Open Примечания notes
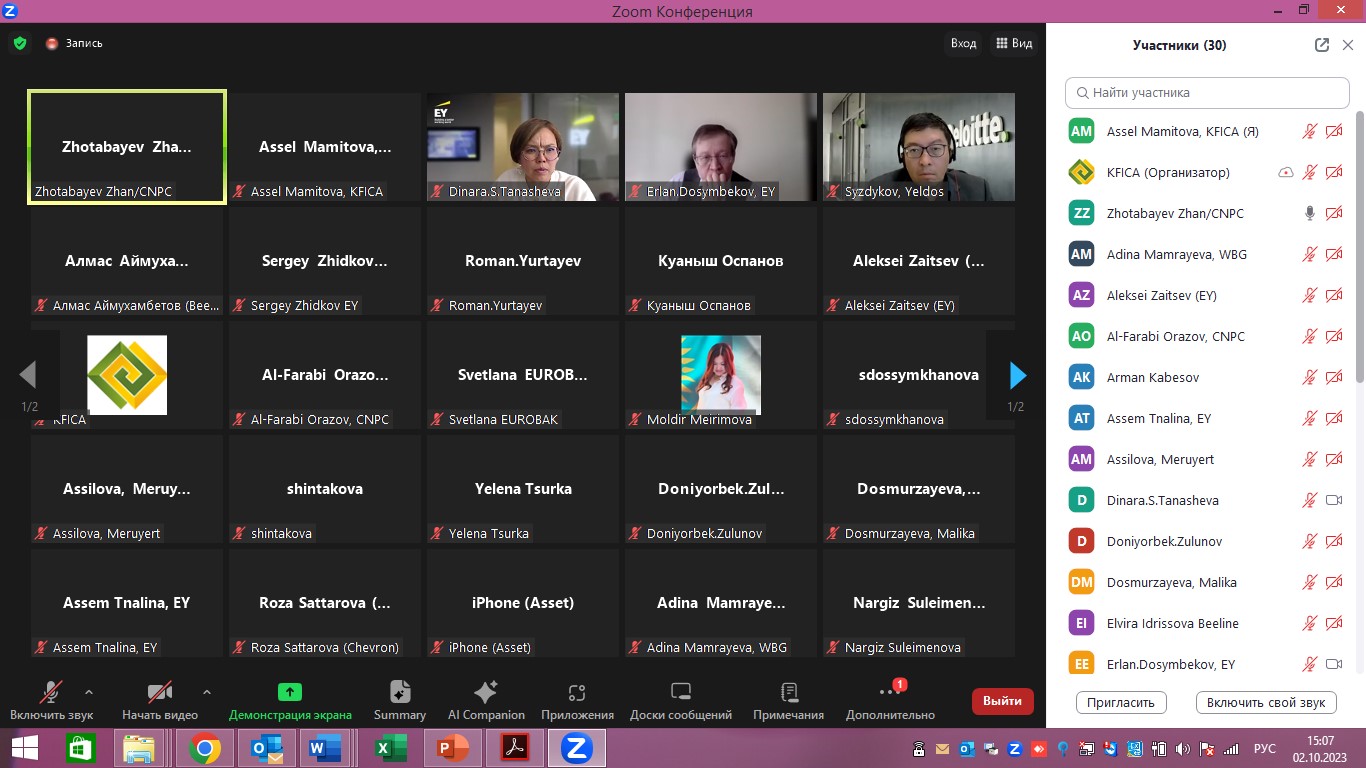The width and height of the screenshot is (1366, 768). (789, 701)
